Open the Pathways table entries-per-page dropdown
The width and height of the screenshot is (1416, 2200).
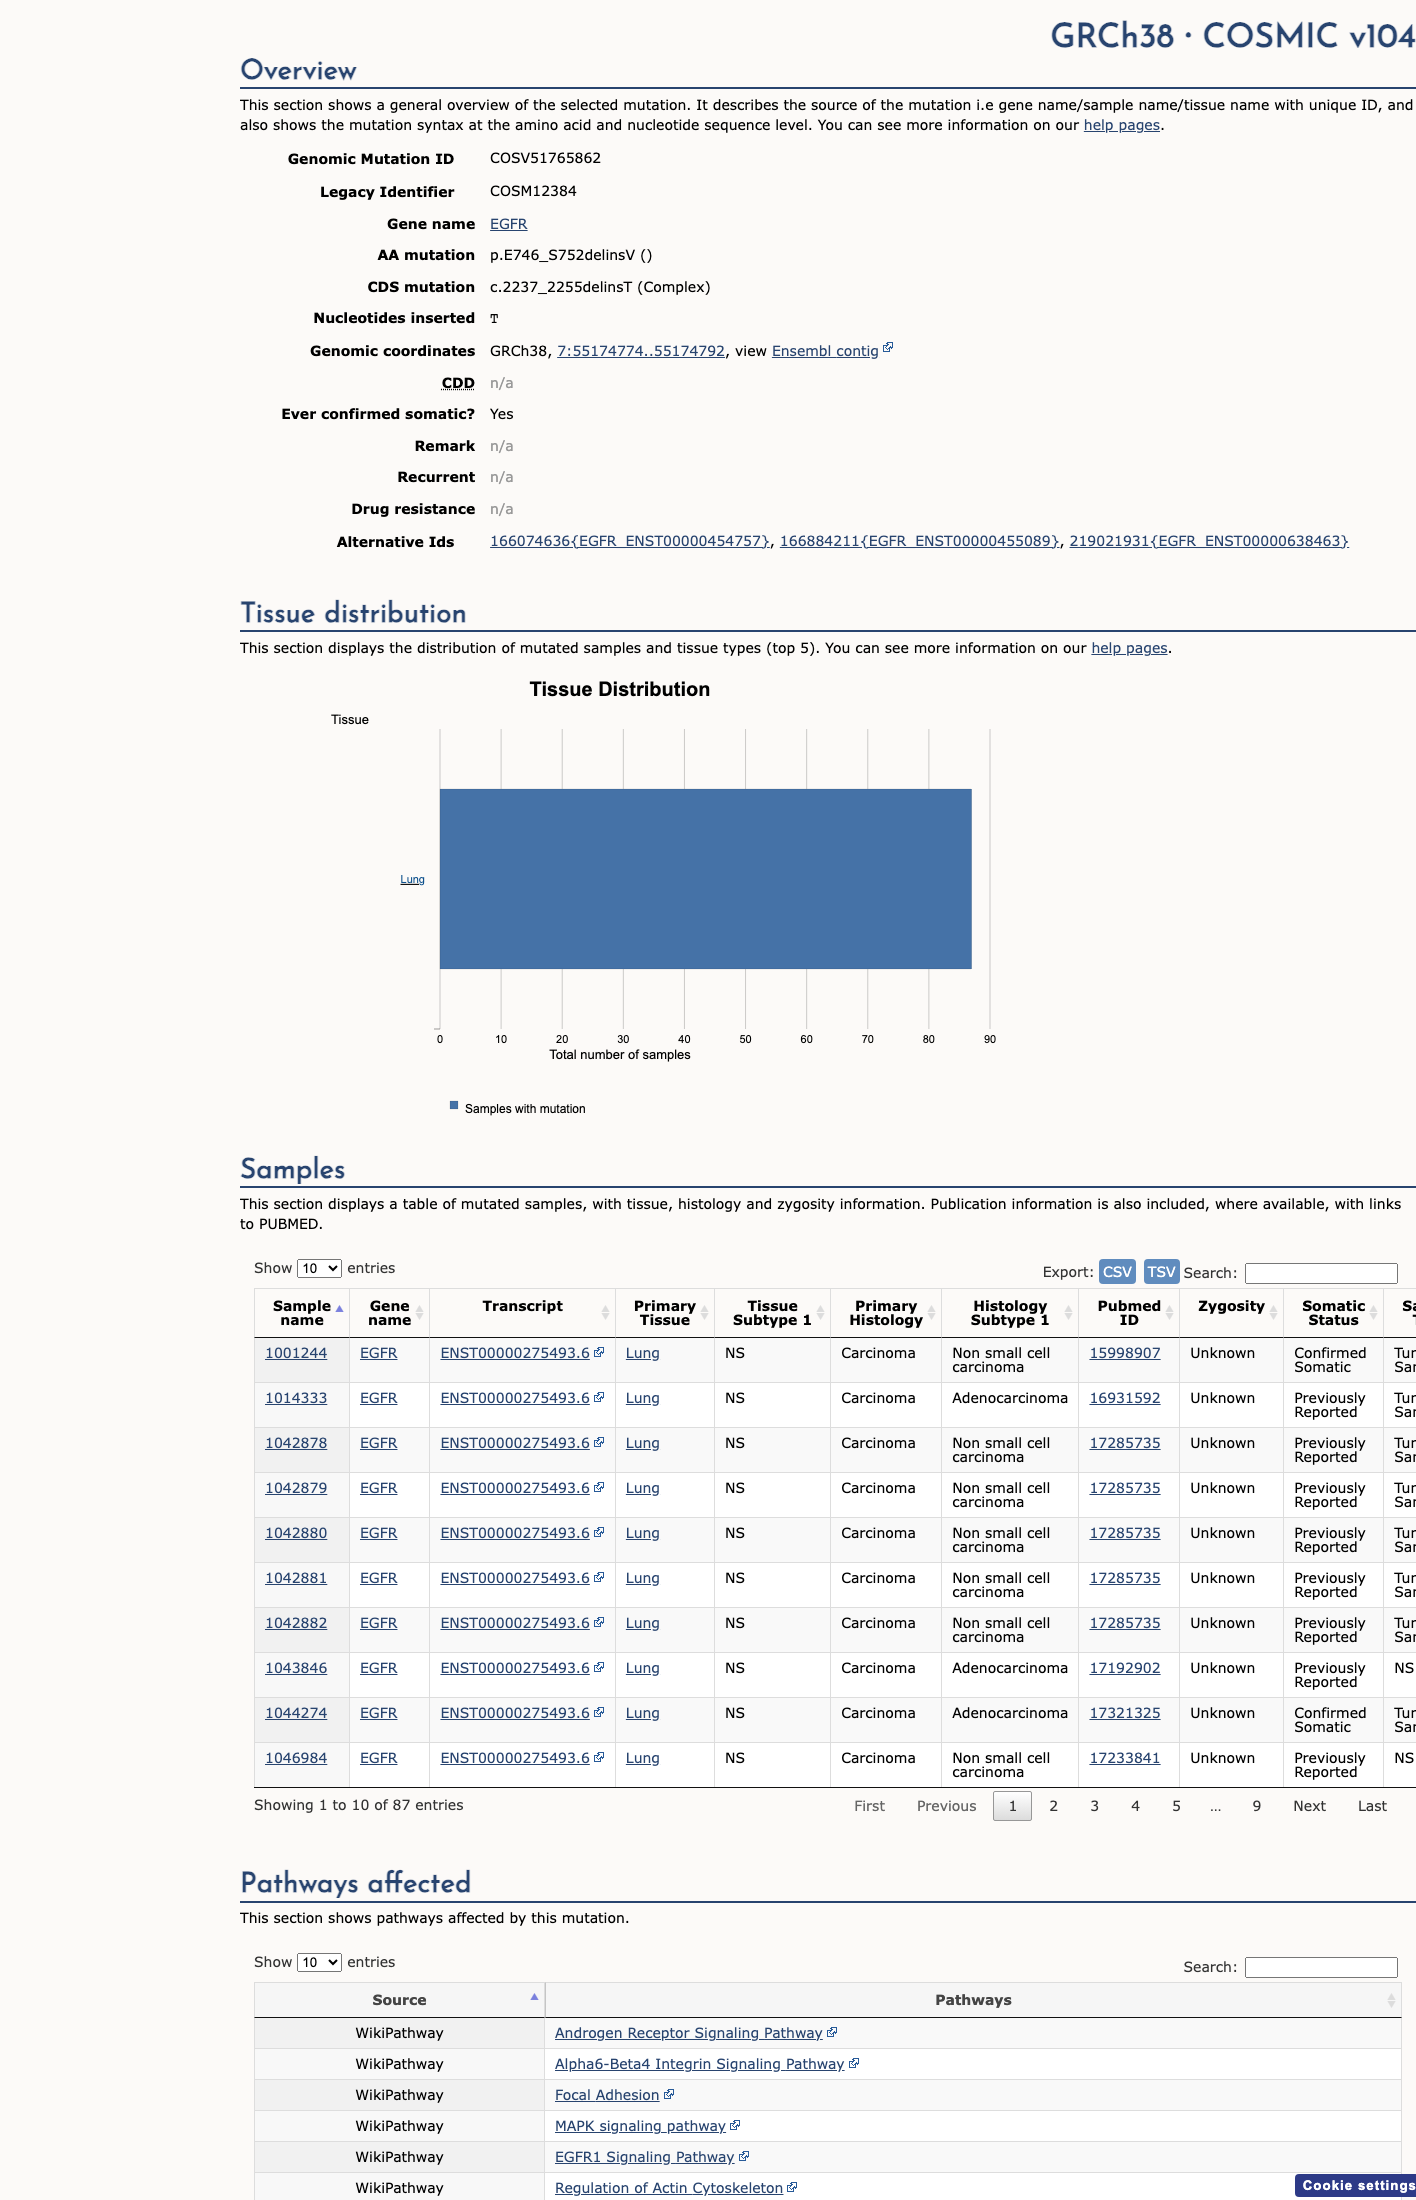click(319, 1962)
